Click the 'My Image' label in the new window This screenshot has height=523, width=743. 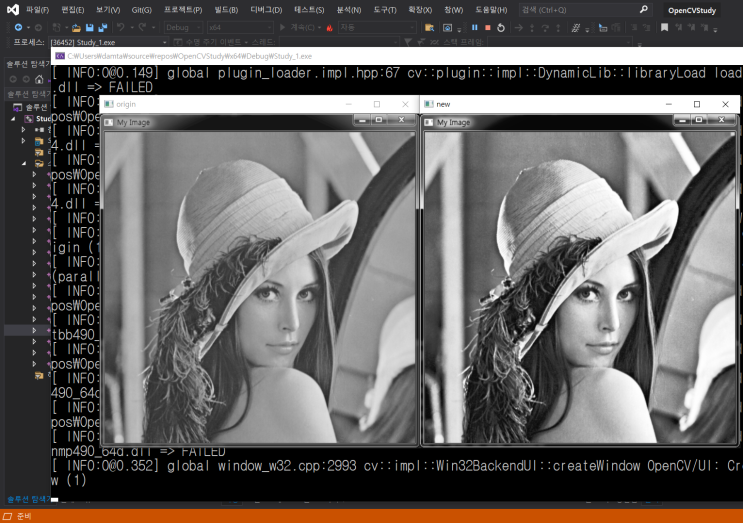click(x=453, y=122)
